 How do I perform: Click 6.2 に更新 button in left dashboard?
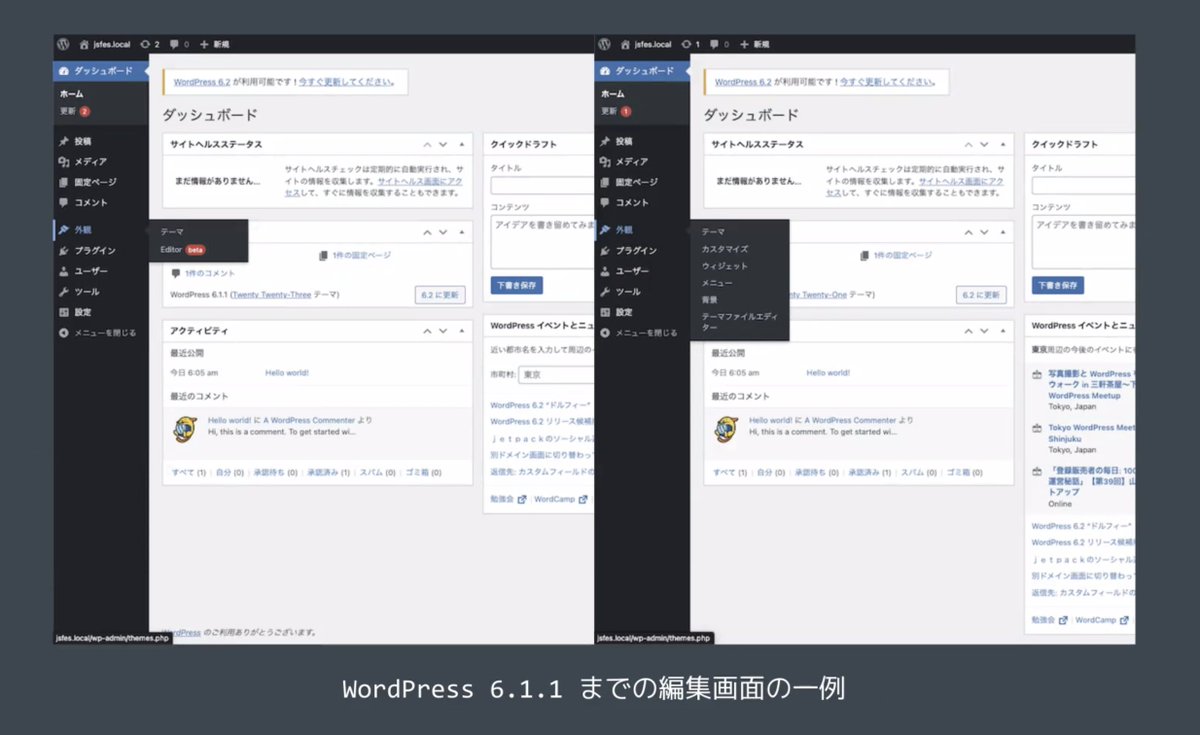click(440, 295)
